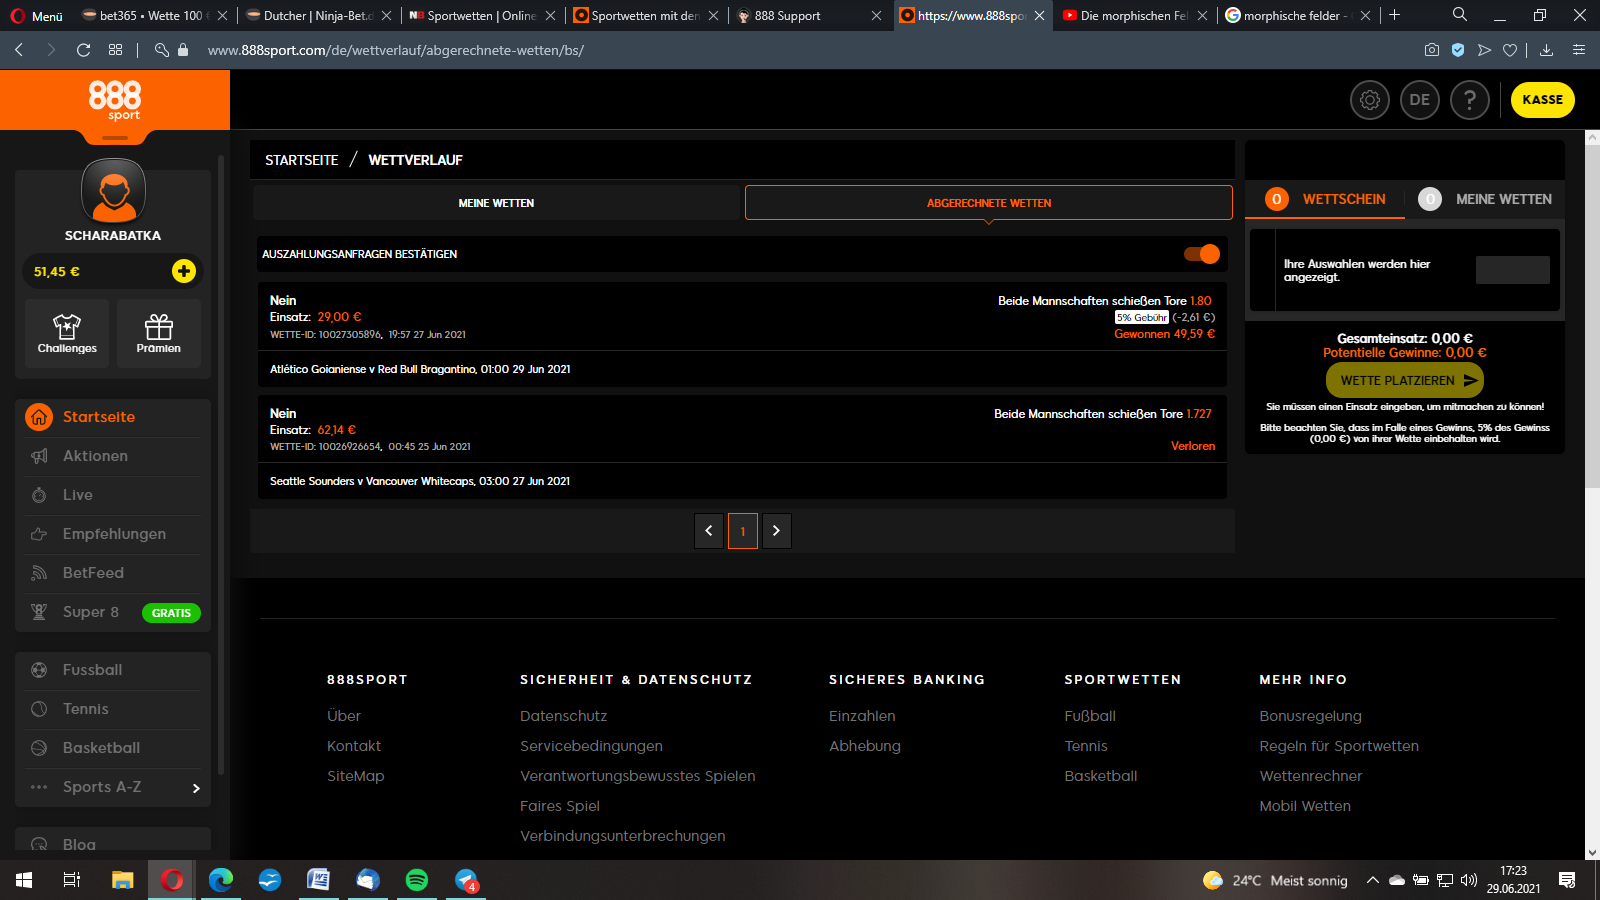This screenshot has height=900, width=1600.
Task: Click the browser back arrow
Action: (19, 50)
